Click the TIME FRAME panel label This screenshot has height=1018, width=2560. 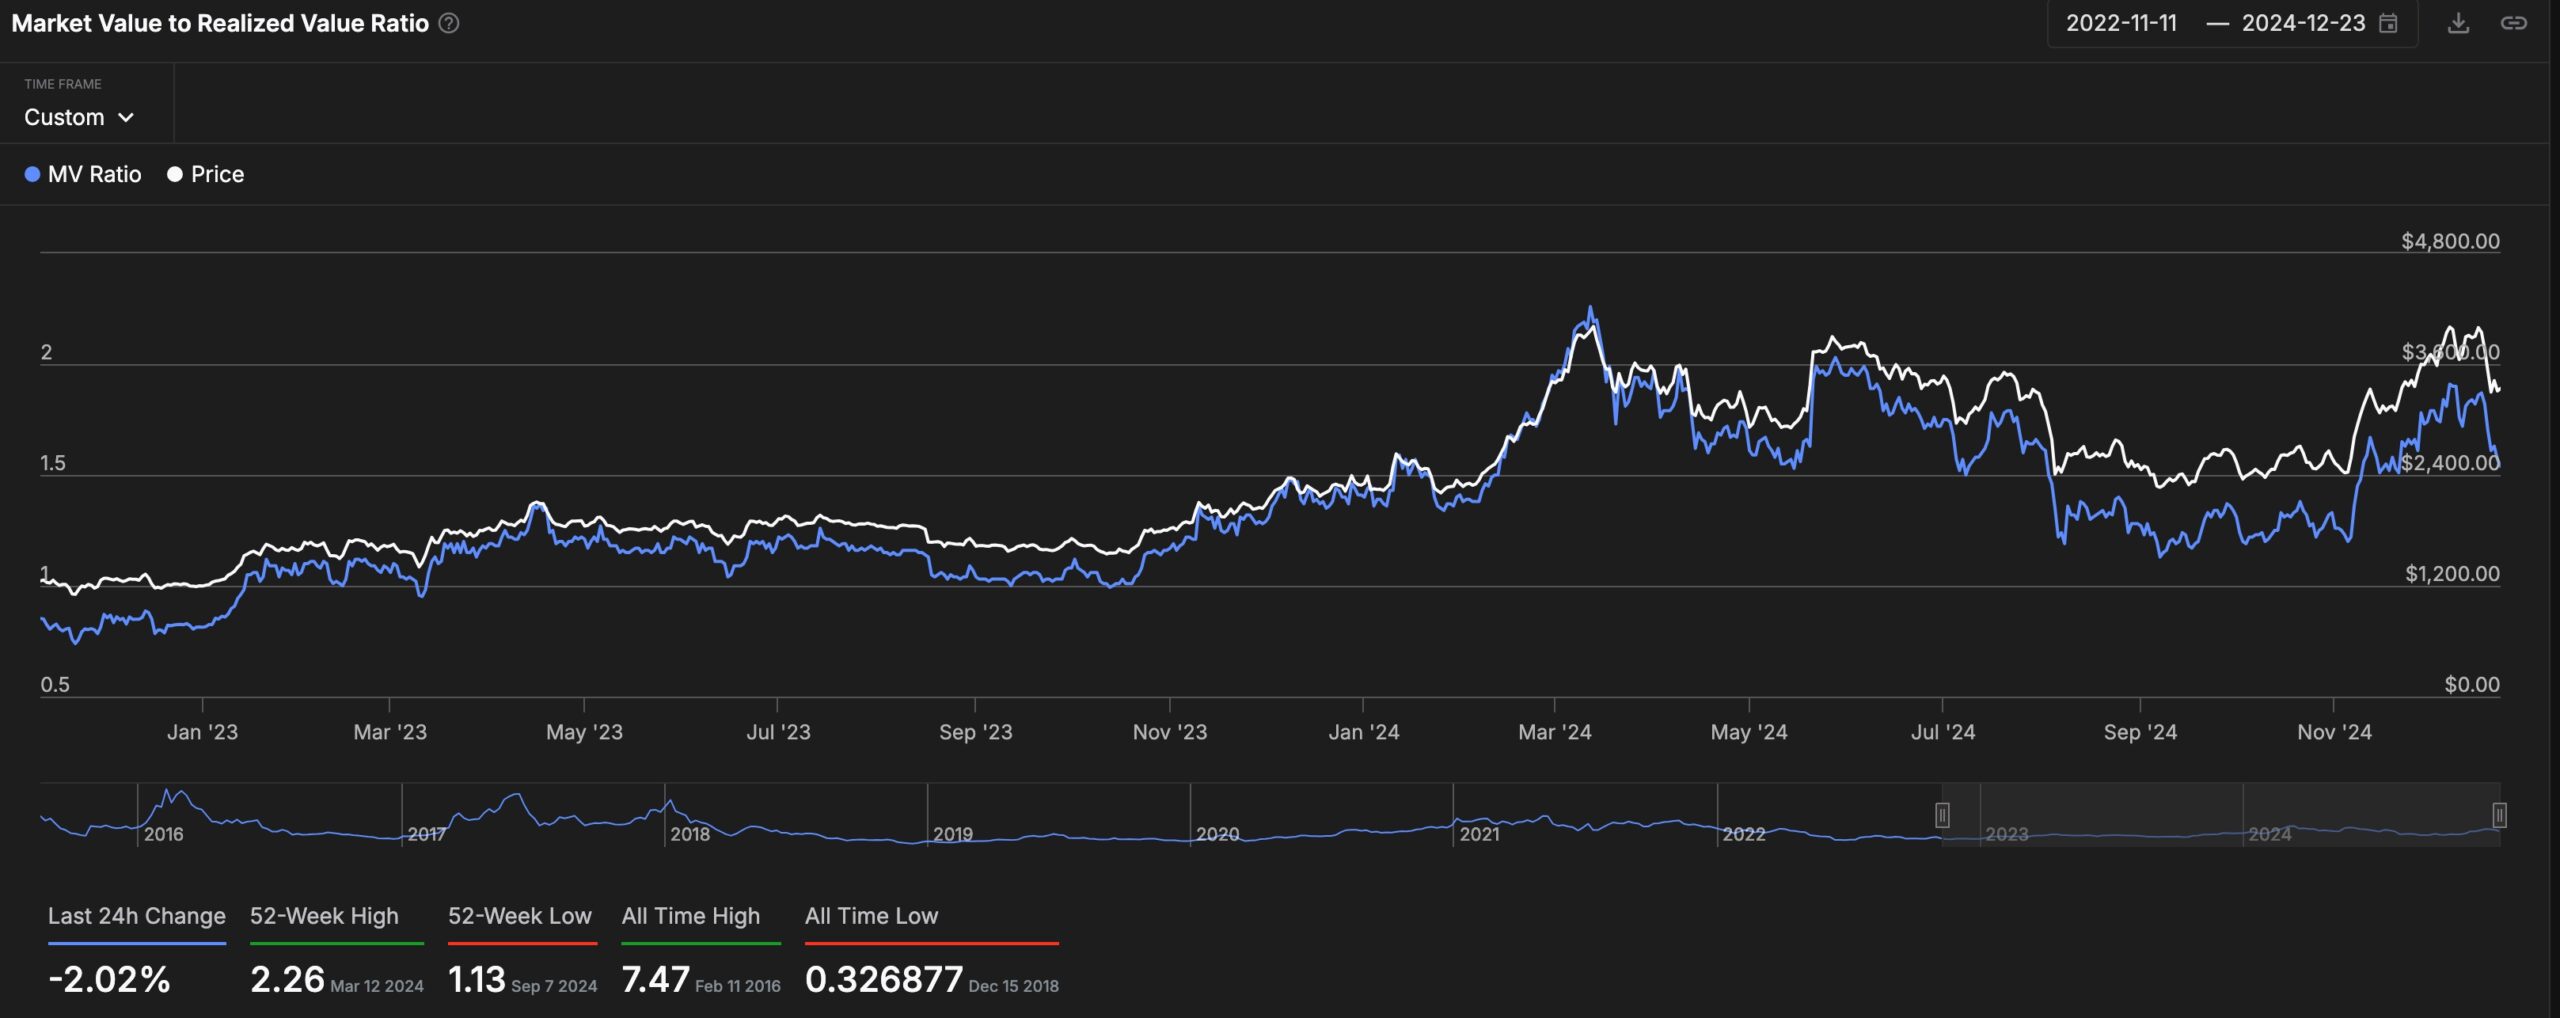tap(63, 84)
